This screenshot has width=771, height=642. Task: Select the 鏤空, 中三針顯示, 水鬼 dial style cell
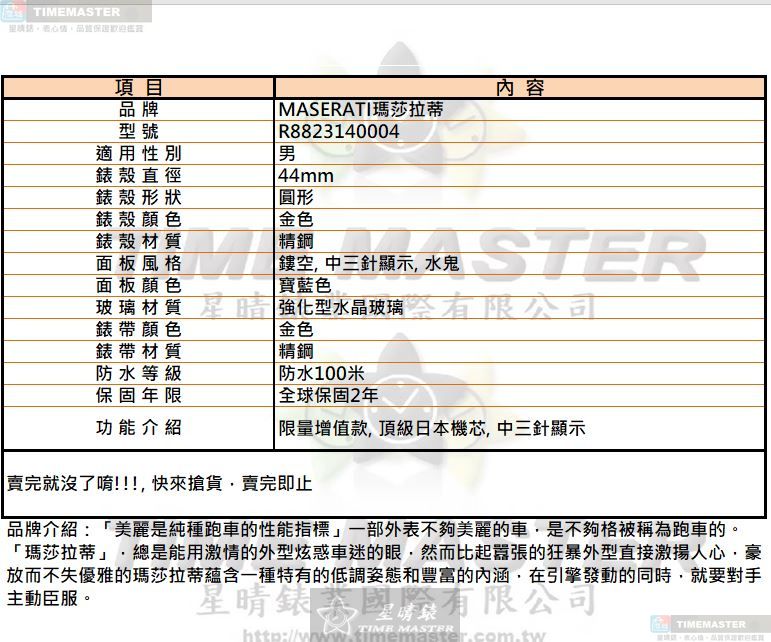[368, 263]
